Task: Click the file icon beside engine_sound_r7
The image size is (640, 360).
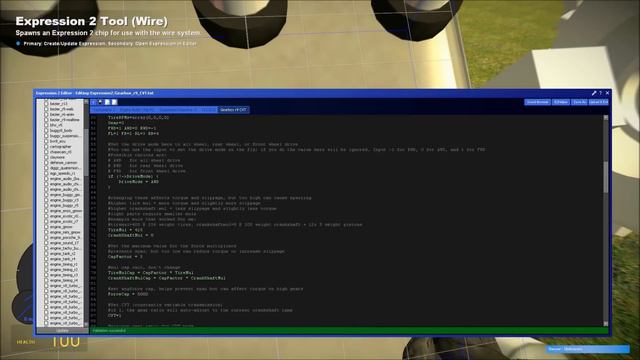Action: click(46, 243)
